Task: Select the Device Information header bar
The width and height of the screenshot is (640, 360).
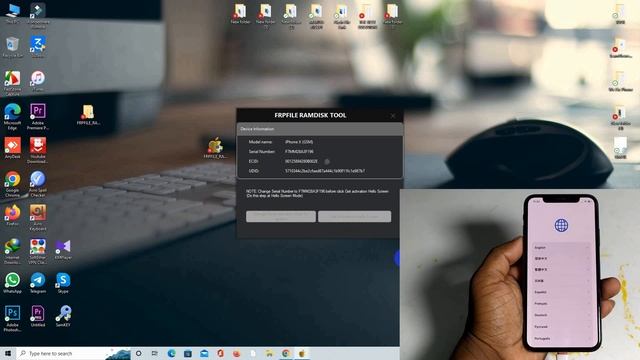Action: [x=320, y=129]
